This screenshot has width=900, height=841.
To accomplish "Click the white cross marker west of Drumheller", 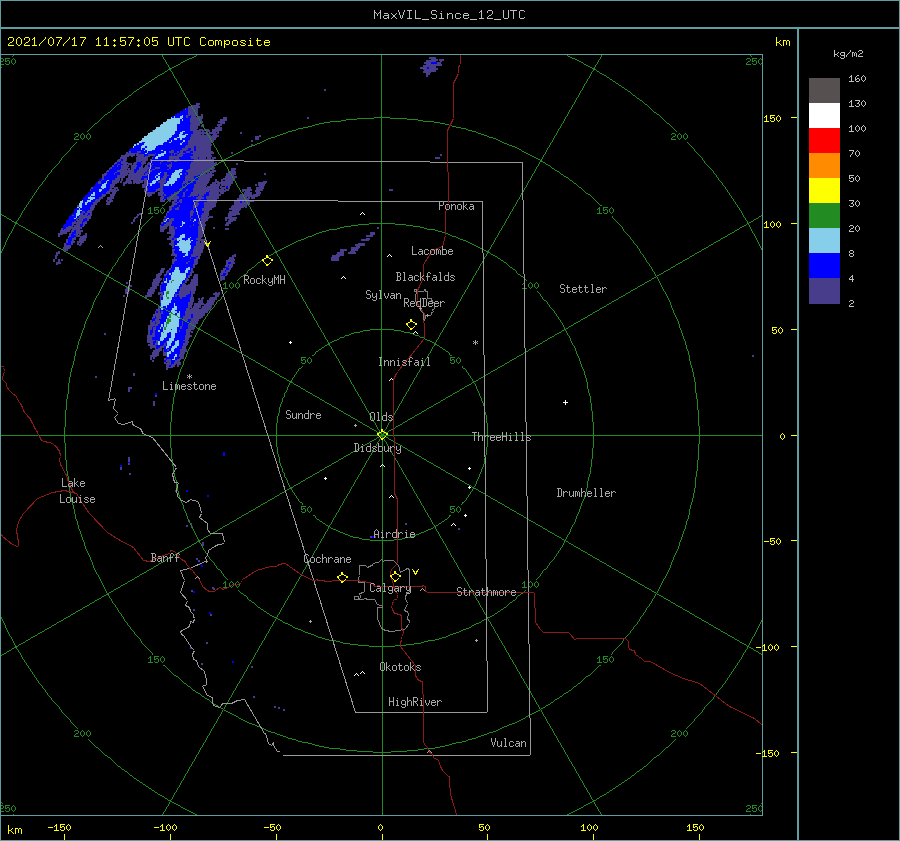I will pos(565,402).
